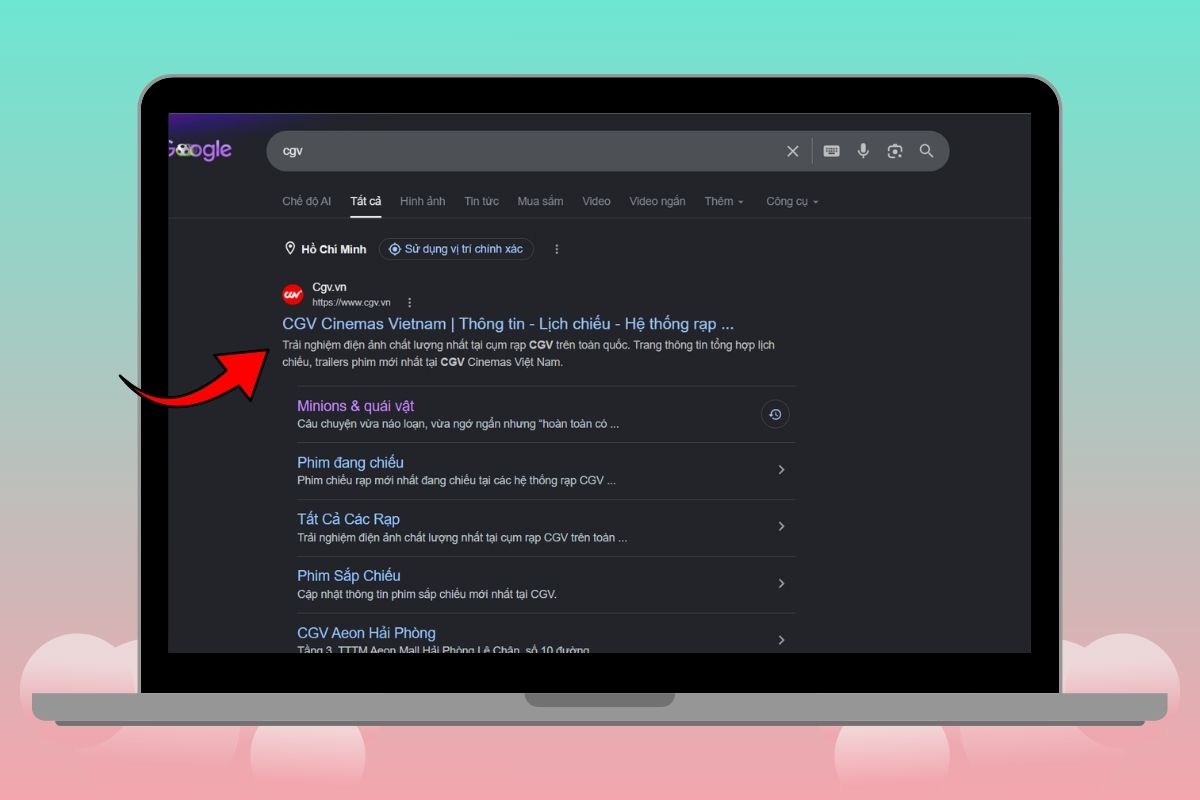Click the chevron on Phim Sắp Chiếu row
Image resolution: width=1200 pixels, height=800 pixels.
(x=782, y=583)
